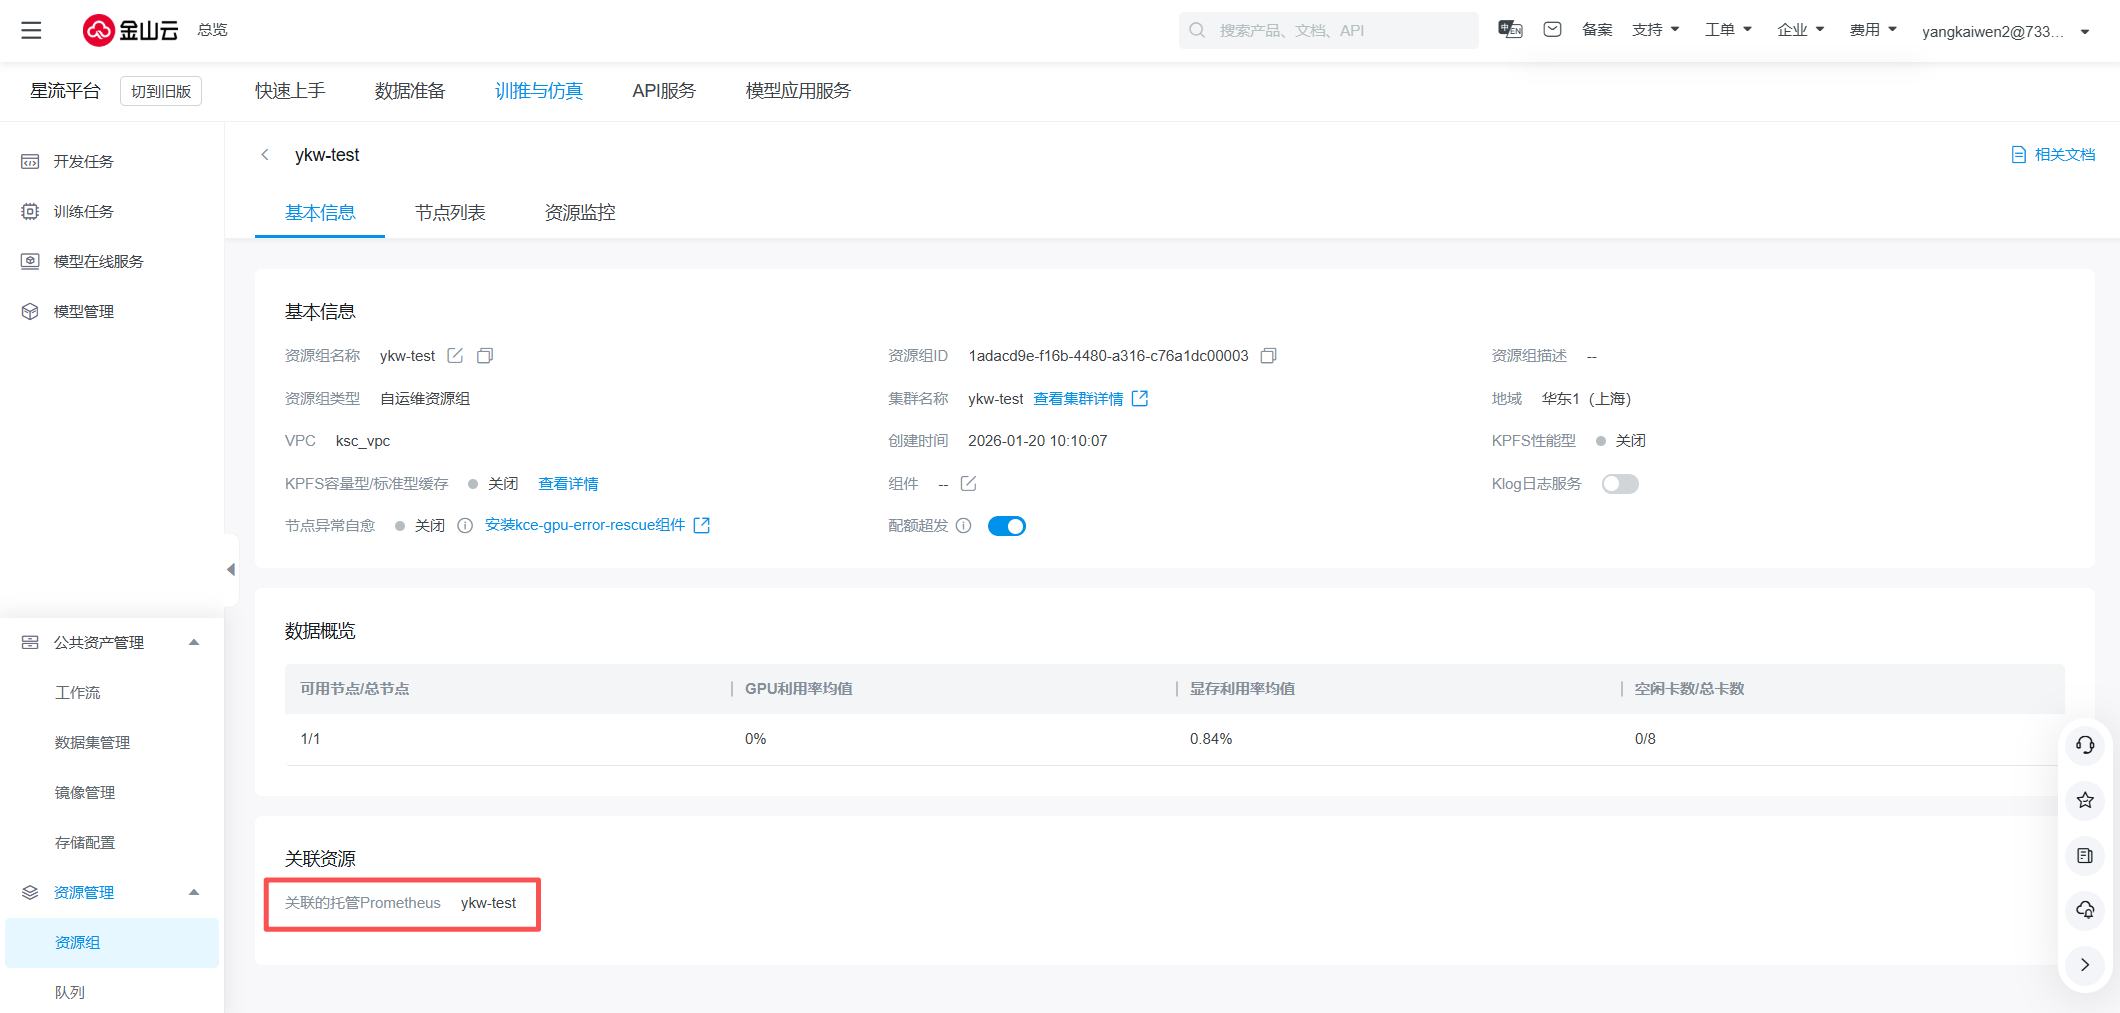Viewport: 2120px width, 1013px height.
Task: Click the 切到旧版 button
Action: point(161,91)
